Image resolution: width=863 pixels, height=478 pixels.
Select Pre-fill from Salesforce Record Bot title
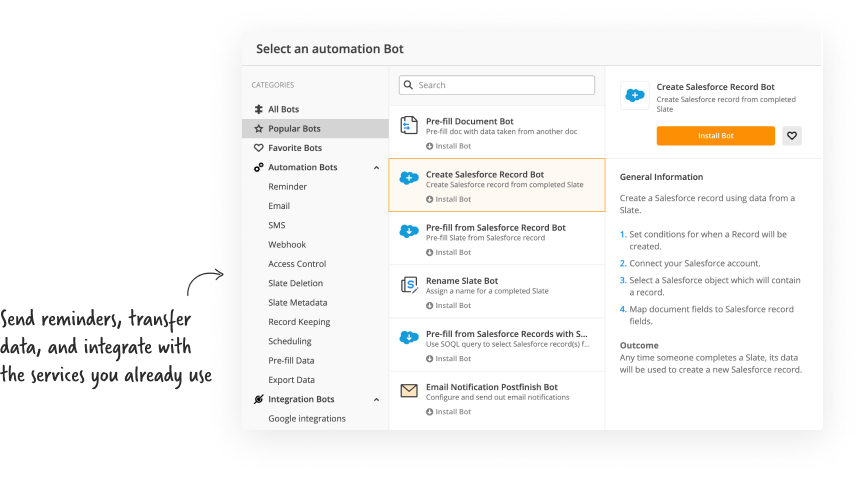(496, 227)
